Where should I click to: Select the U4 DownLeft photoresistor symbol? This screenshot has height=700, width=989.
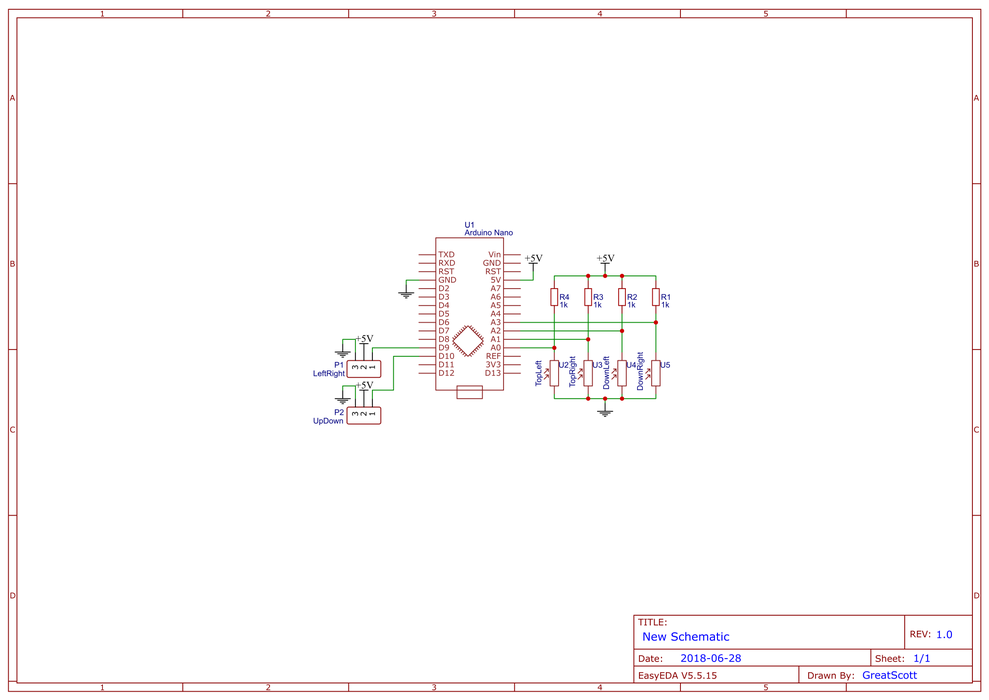pyautogui.click(x=622, y=373)
